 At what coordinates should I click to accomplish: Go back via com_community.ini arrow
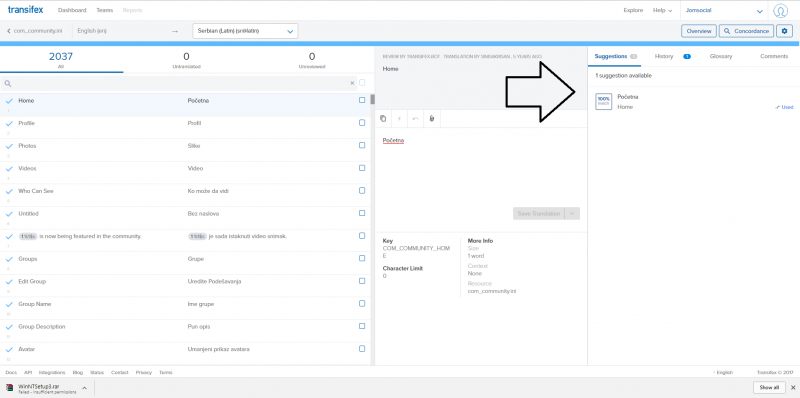pos(9,31)
